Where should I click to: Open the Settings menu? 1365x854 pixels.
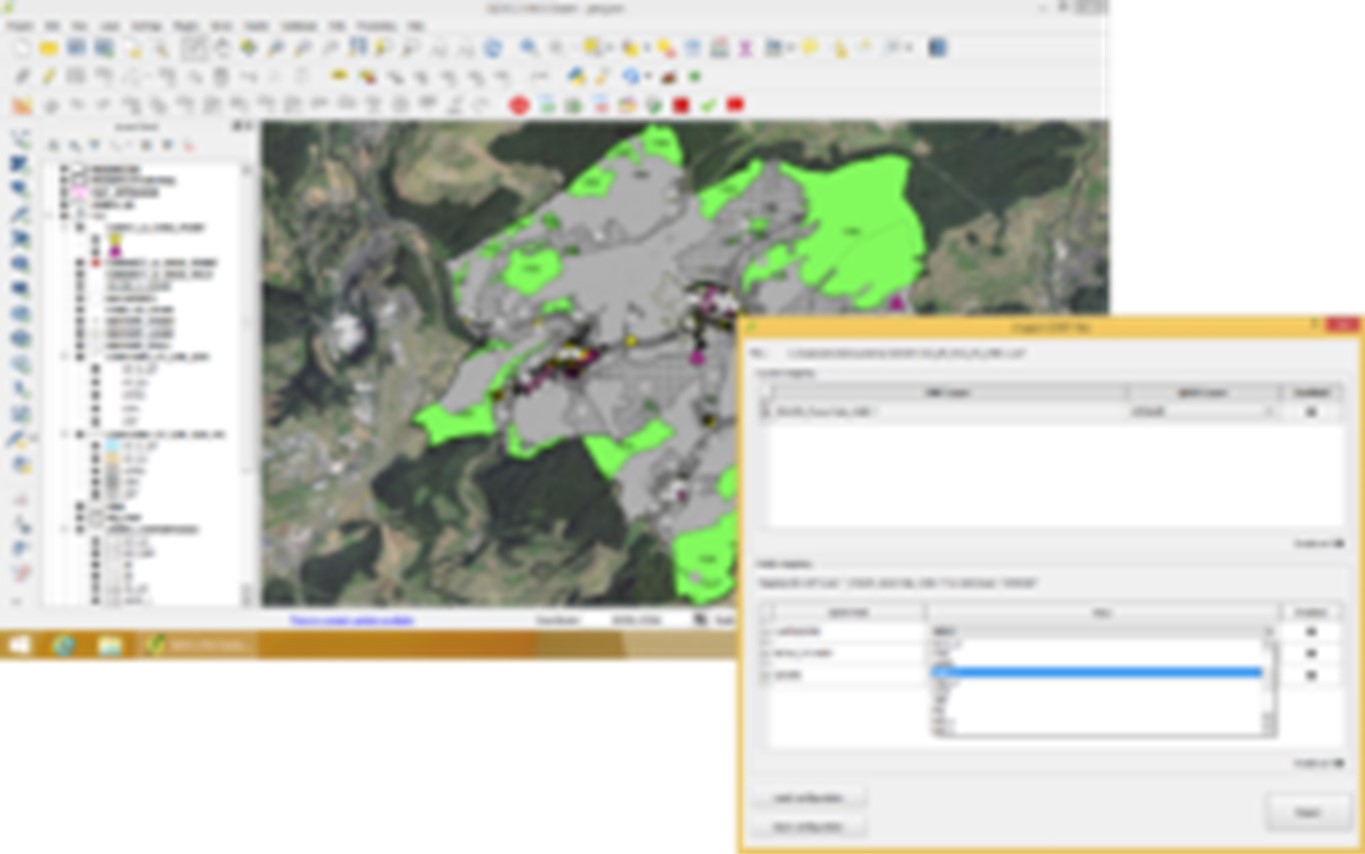click(x=145, y=25)
